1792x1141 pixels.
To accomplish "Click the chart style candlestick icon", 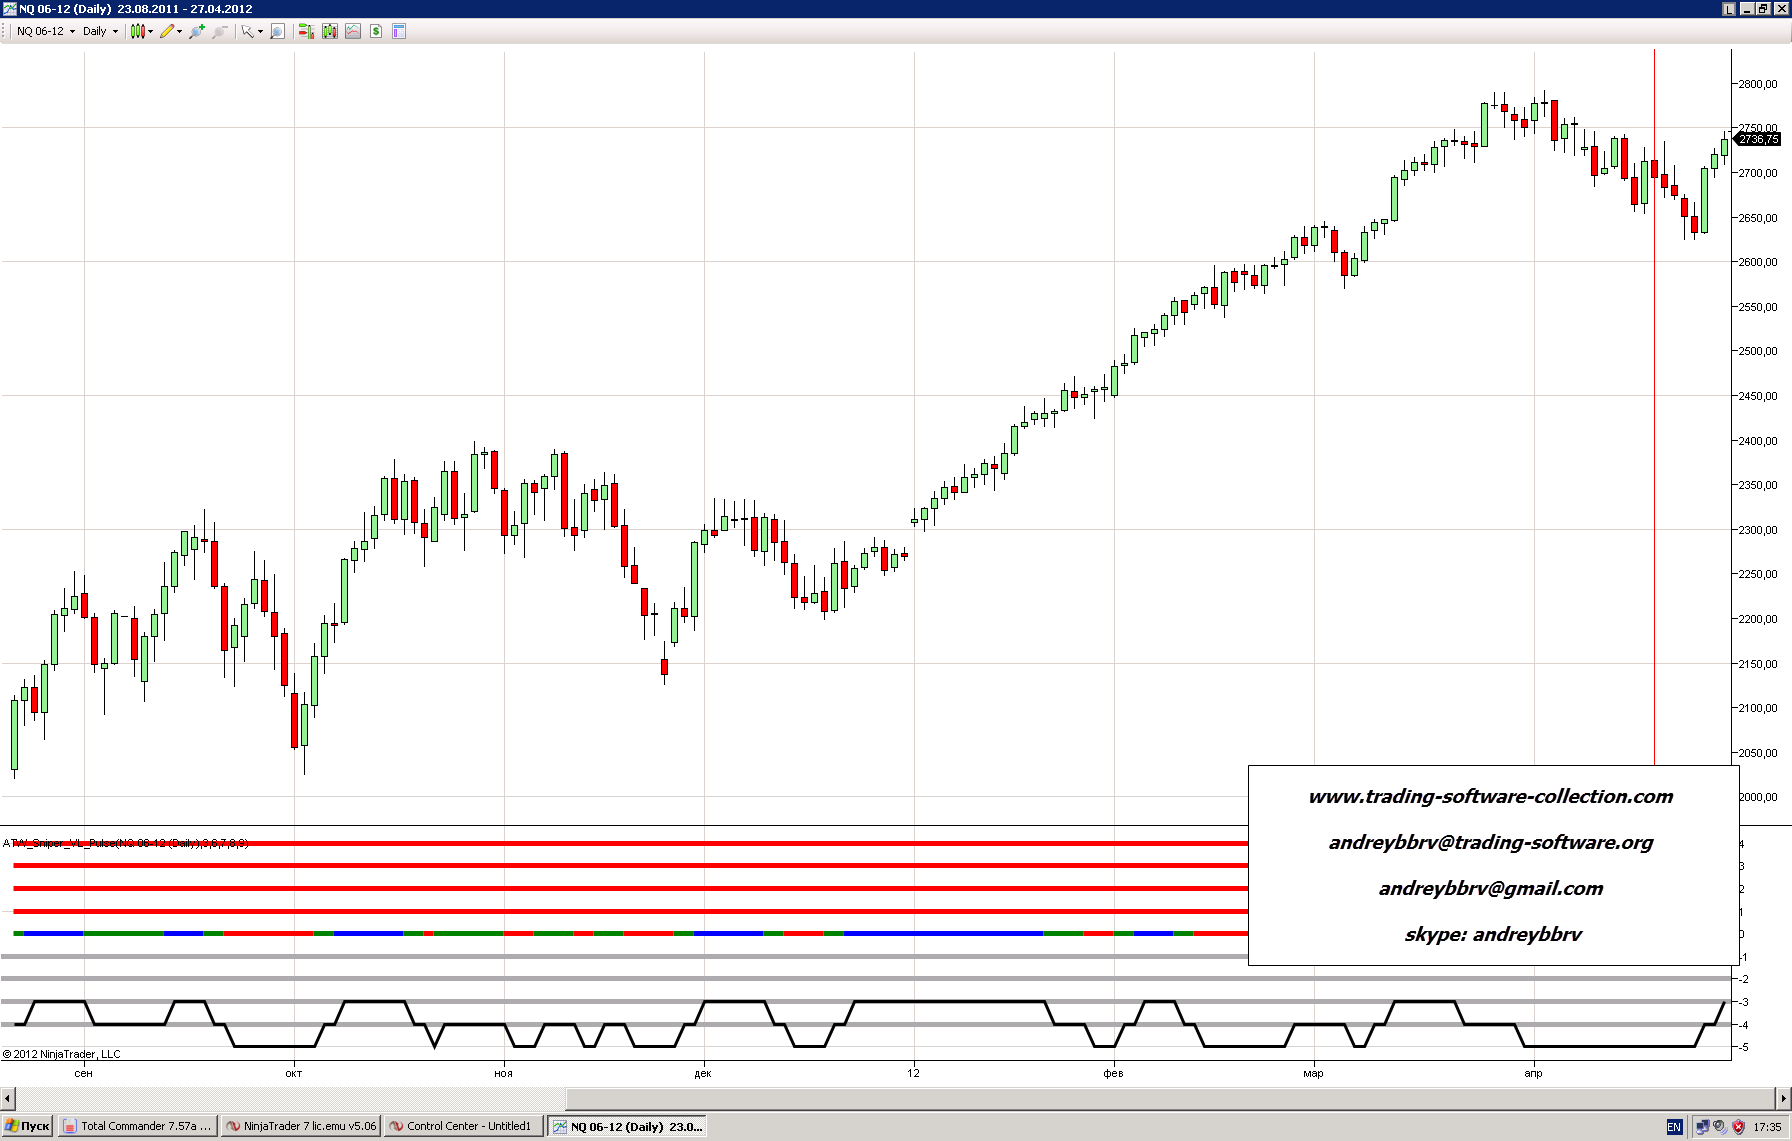I will point(138,32).
